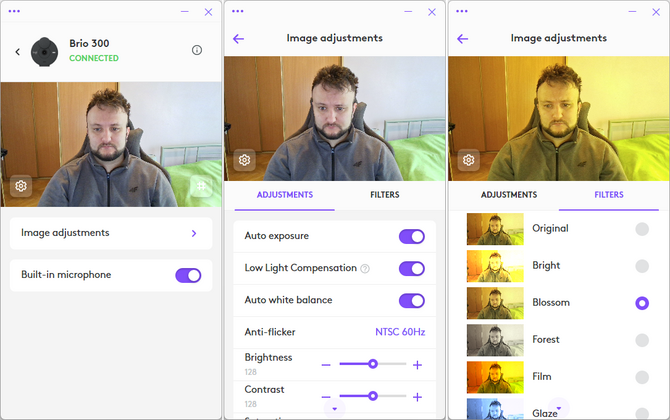This screenshot has height=420, width=670.
Task: Click Brio 300 device name
Action: click(89, 44)
